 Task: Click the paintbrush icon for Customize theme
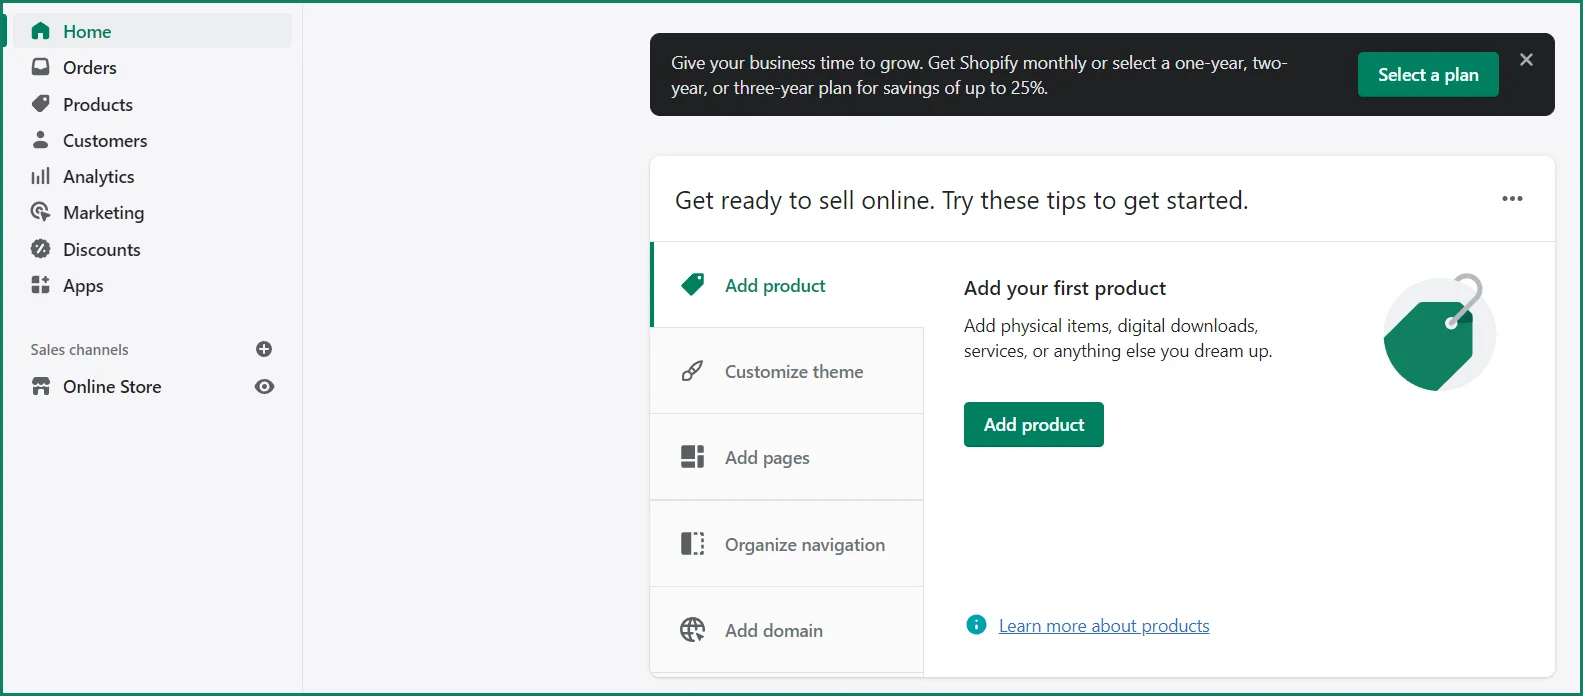click(x=692, y=371)
